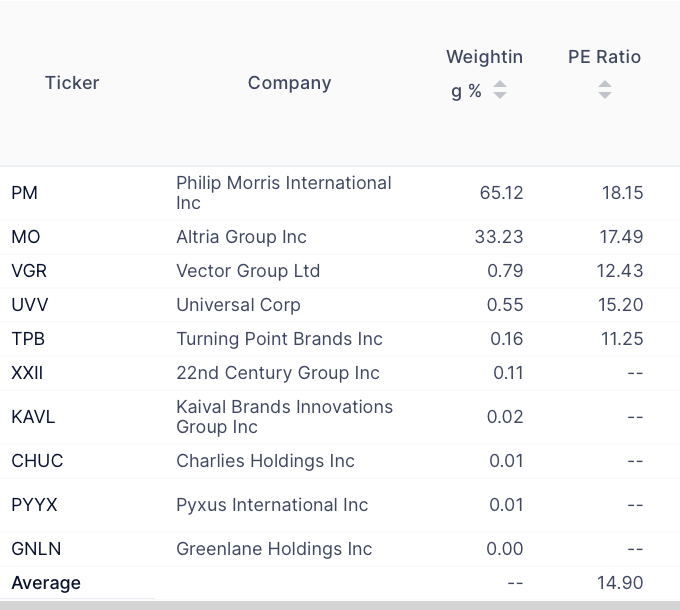Click the horizontal scrollbar at bottom
The image size is (680, 610).
(340, 605)
